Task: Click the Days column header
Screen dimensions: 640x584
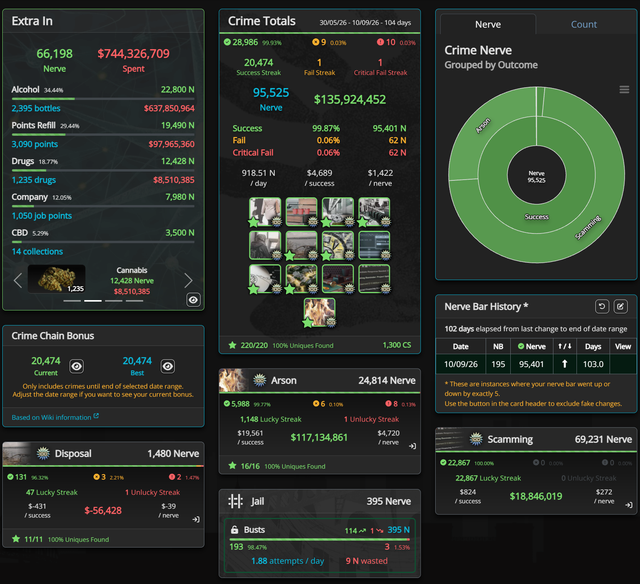Action: (x=593, y=346)
